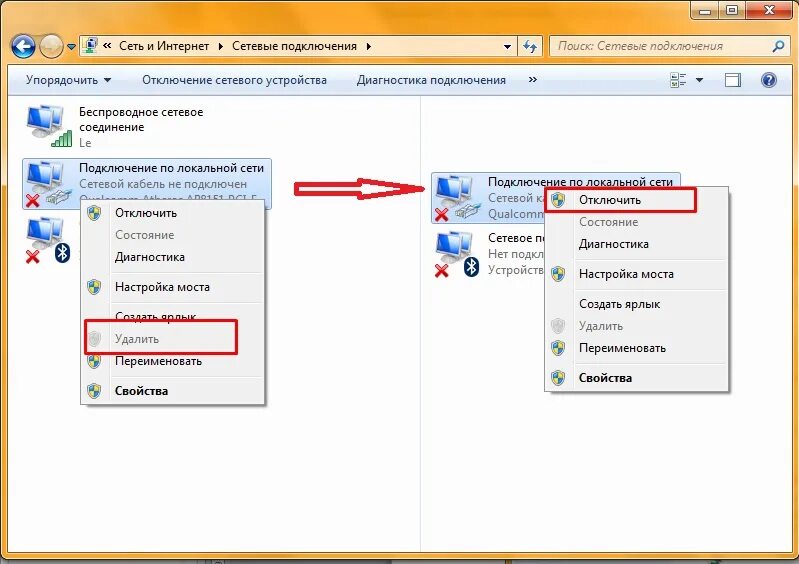The width and height of the screenshot is (799, 564).
Task: Minimize the Network Connections window
Action: coord(705,10)
